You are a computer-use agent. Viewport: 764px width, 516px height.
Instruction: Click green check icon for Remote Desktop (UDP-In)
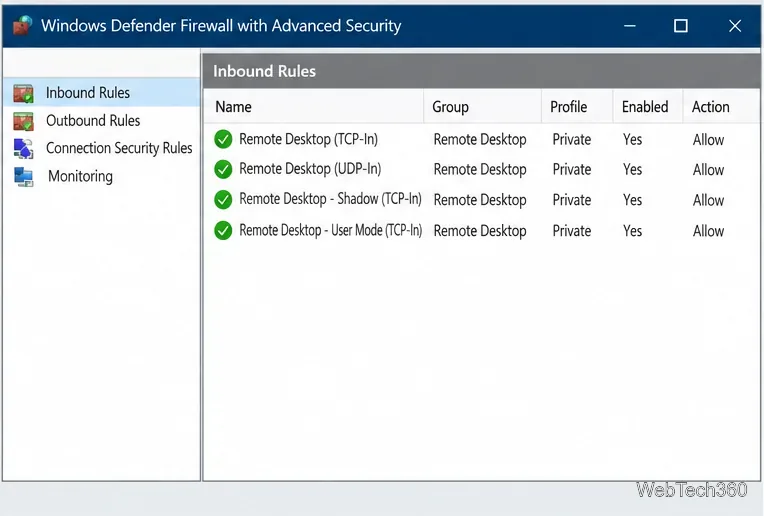[223, 169]
